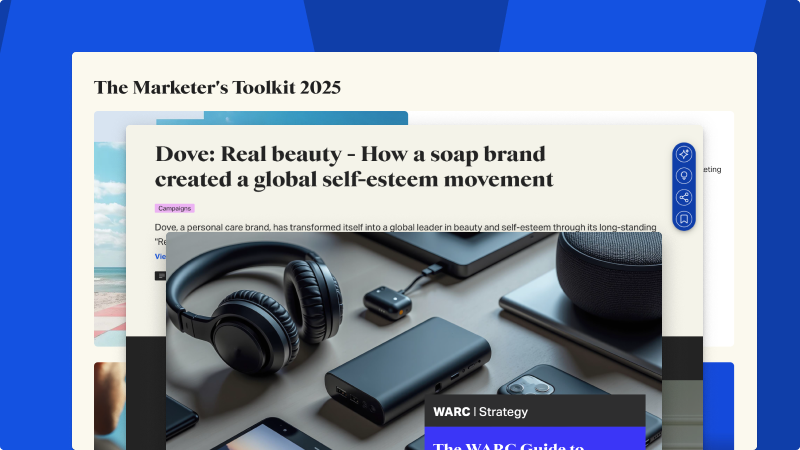Open The WARC Guide to title banner

click(535, 439)
